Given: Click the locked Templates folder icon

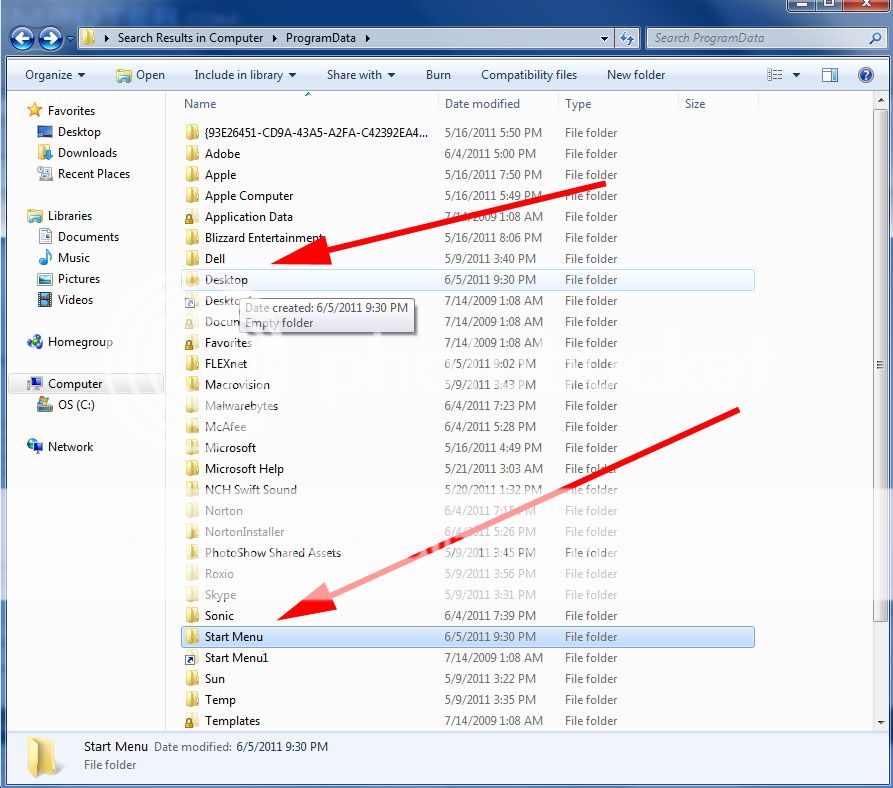Looking at the screenshot, I should click(191, 721).
